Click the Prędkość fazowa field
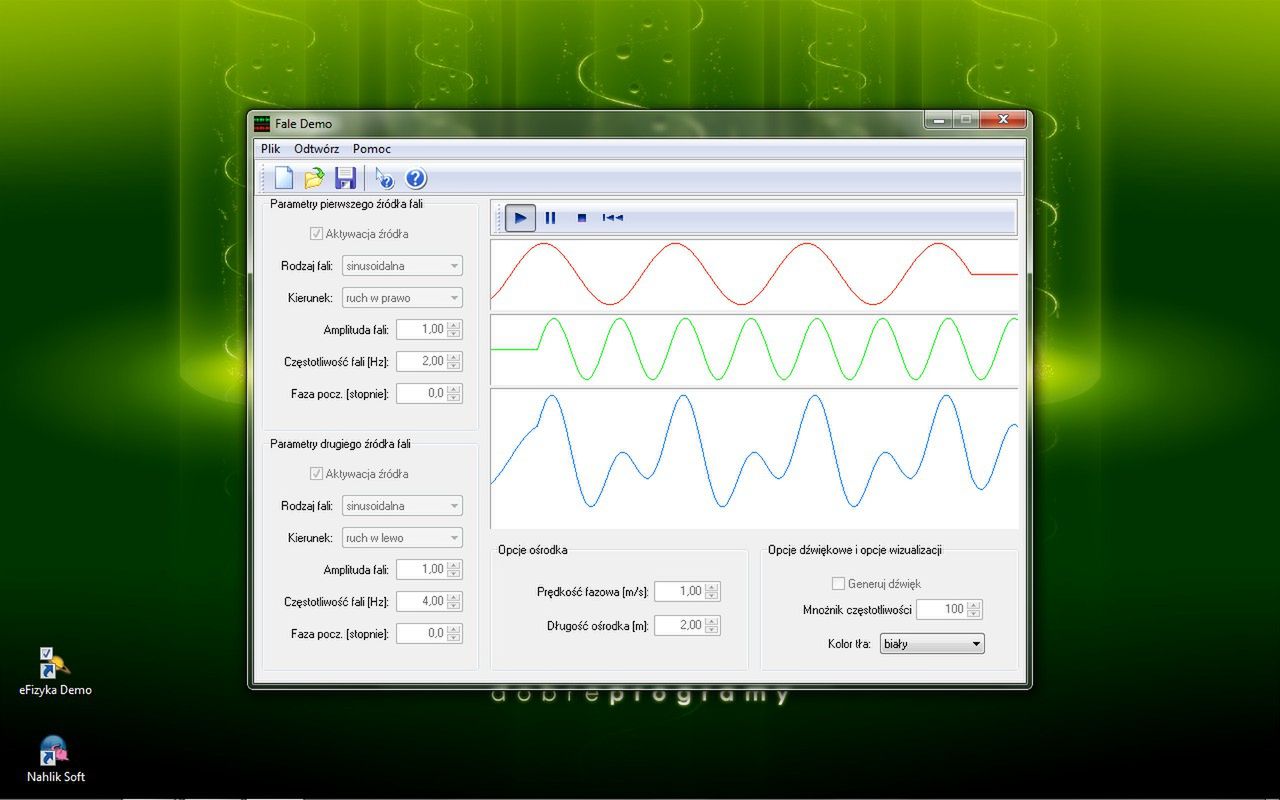 point(679,591)
